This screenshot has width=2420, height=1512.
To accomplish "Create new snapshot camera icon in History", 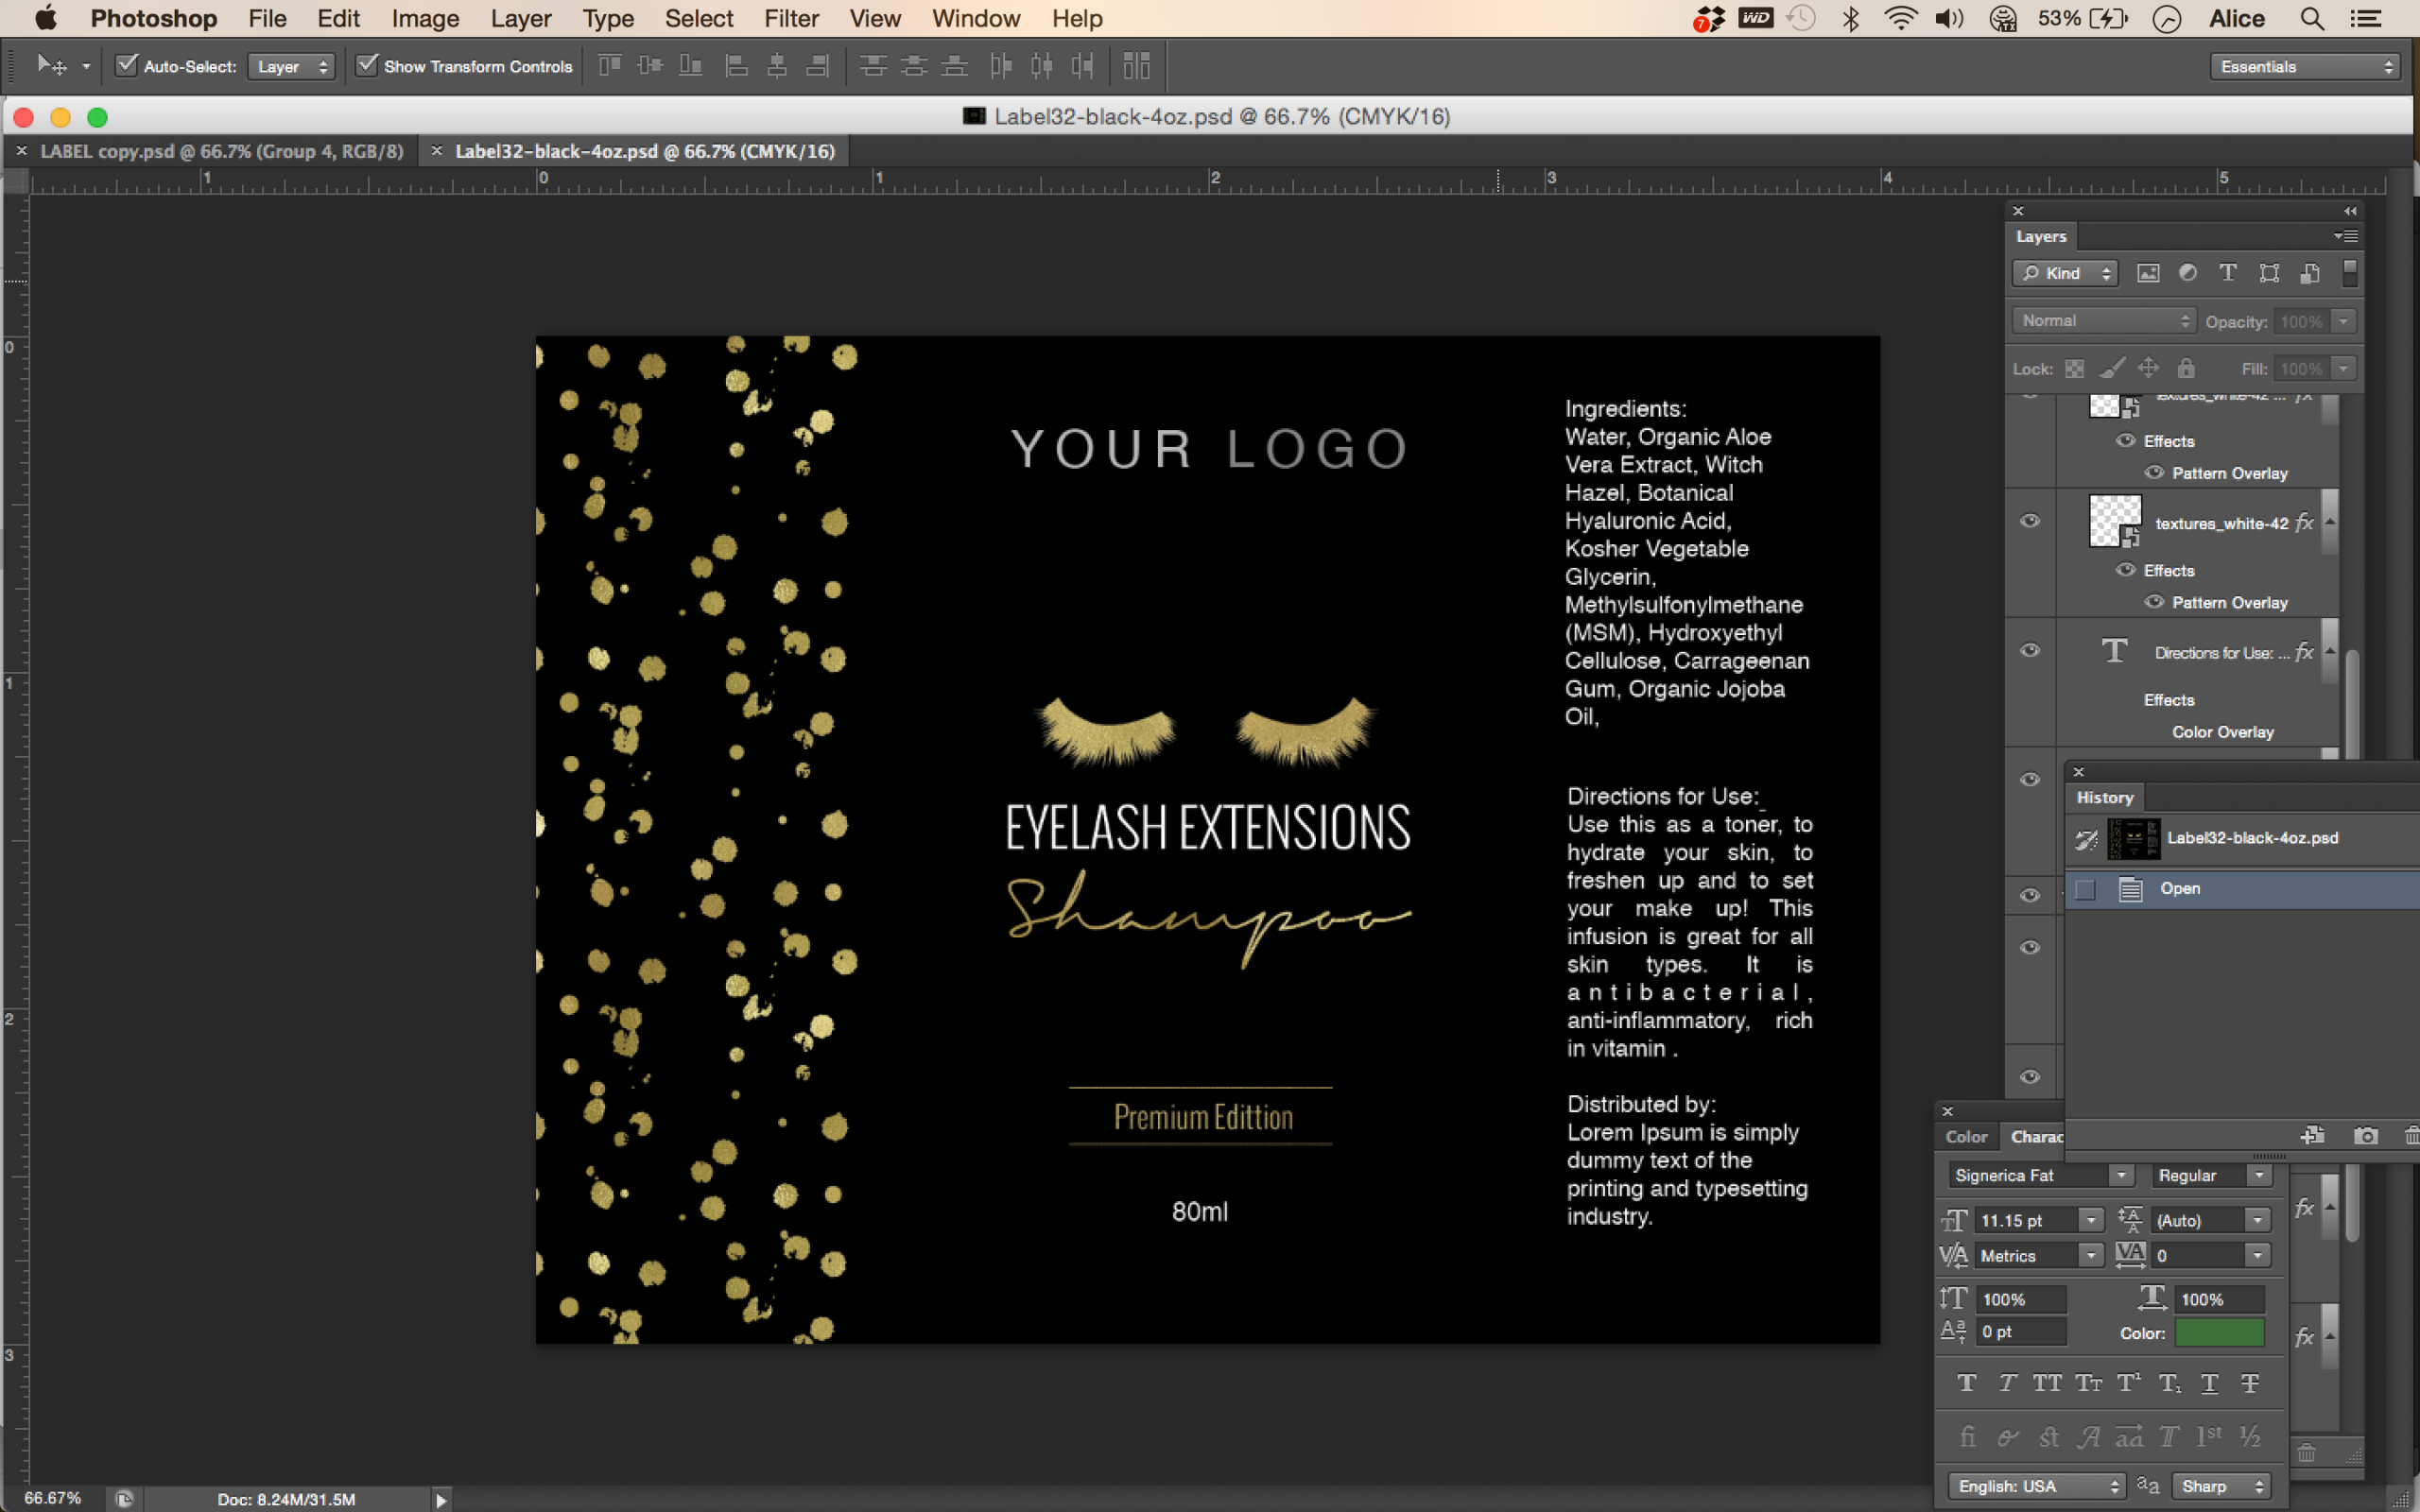I will [x=2365, y=1135].
